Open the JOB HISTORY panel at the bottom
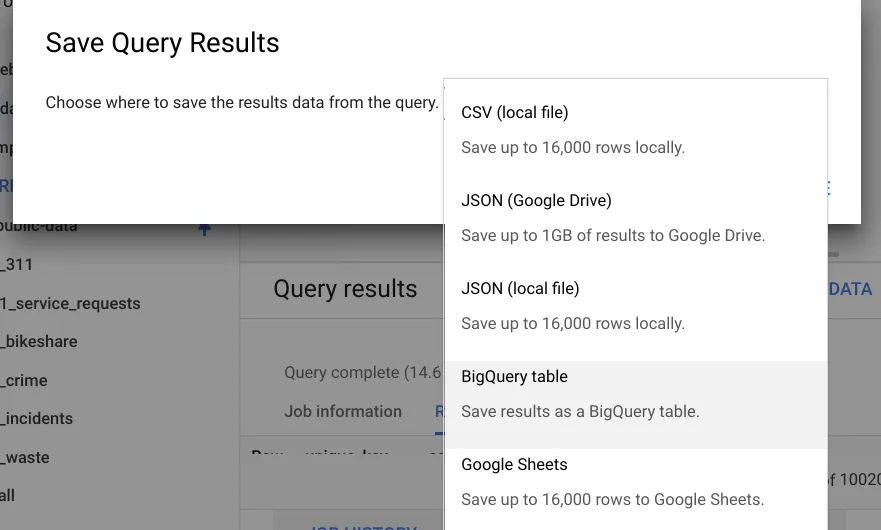This screenshot has width=881, height=530. point(360,525)
